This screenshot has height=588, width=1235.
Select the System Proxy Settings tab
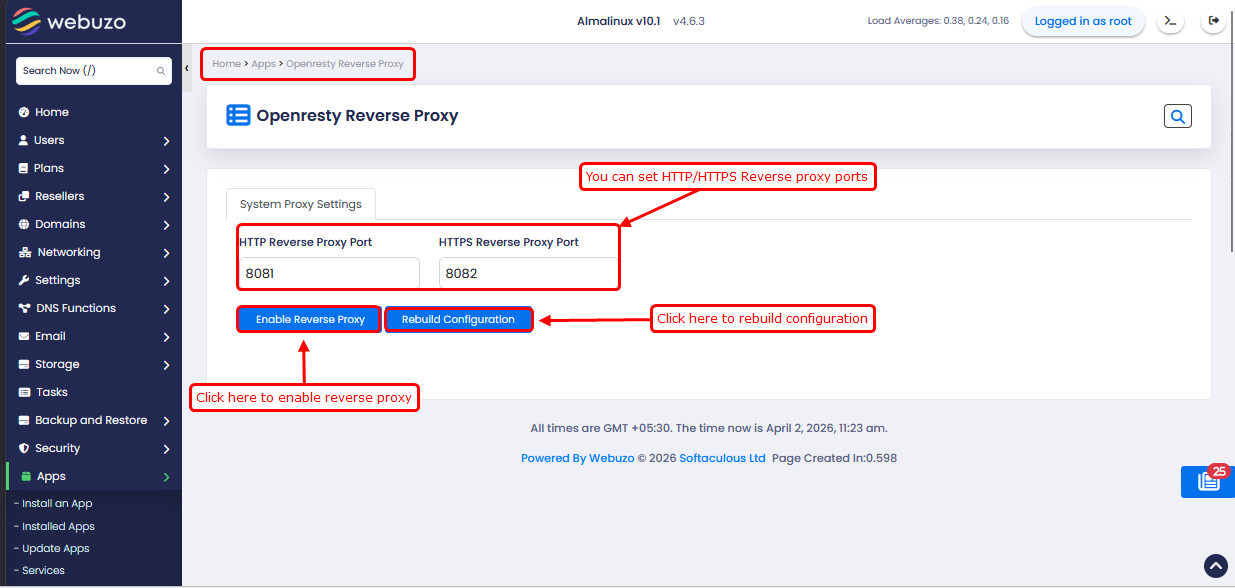point(300,204)
